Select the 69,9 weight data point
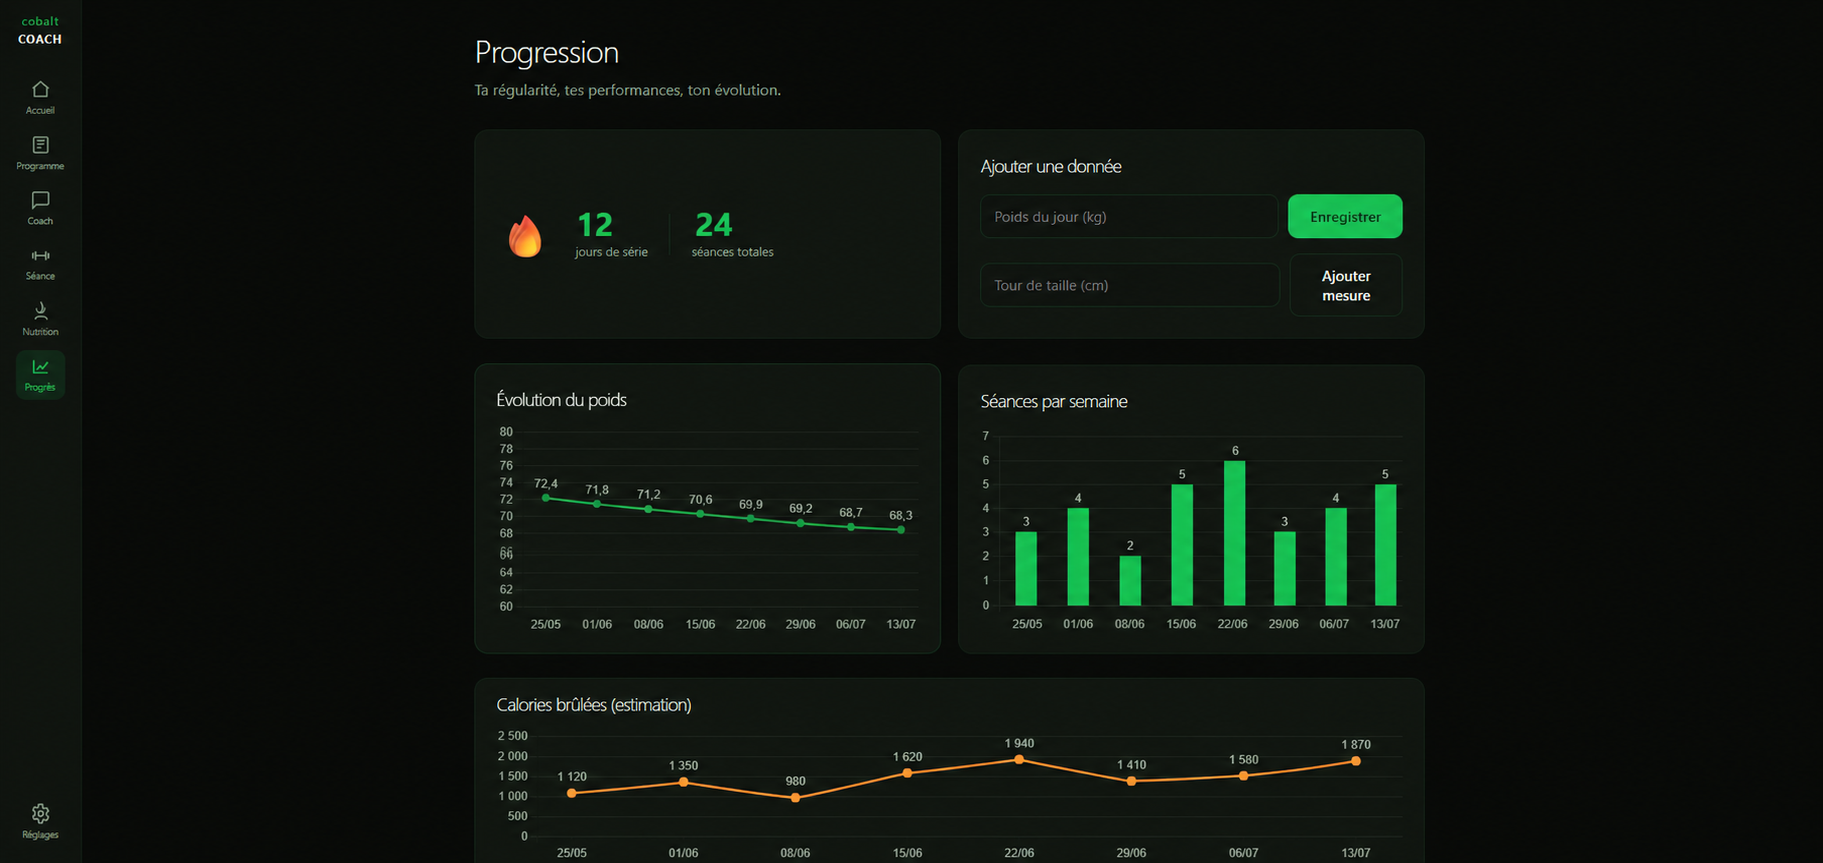The image size is (1823, 863). pyautogui.click(x=751, y=518)
